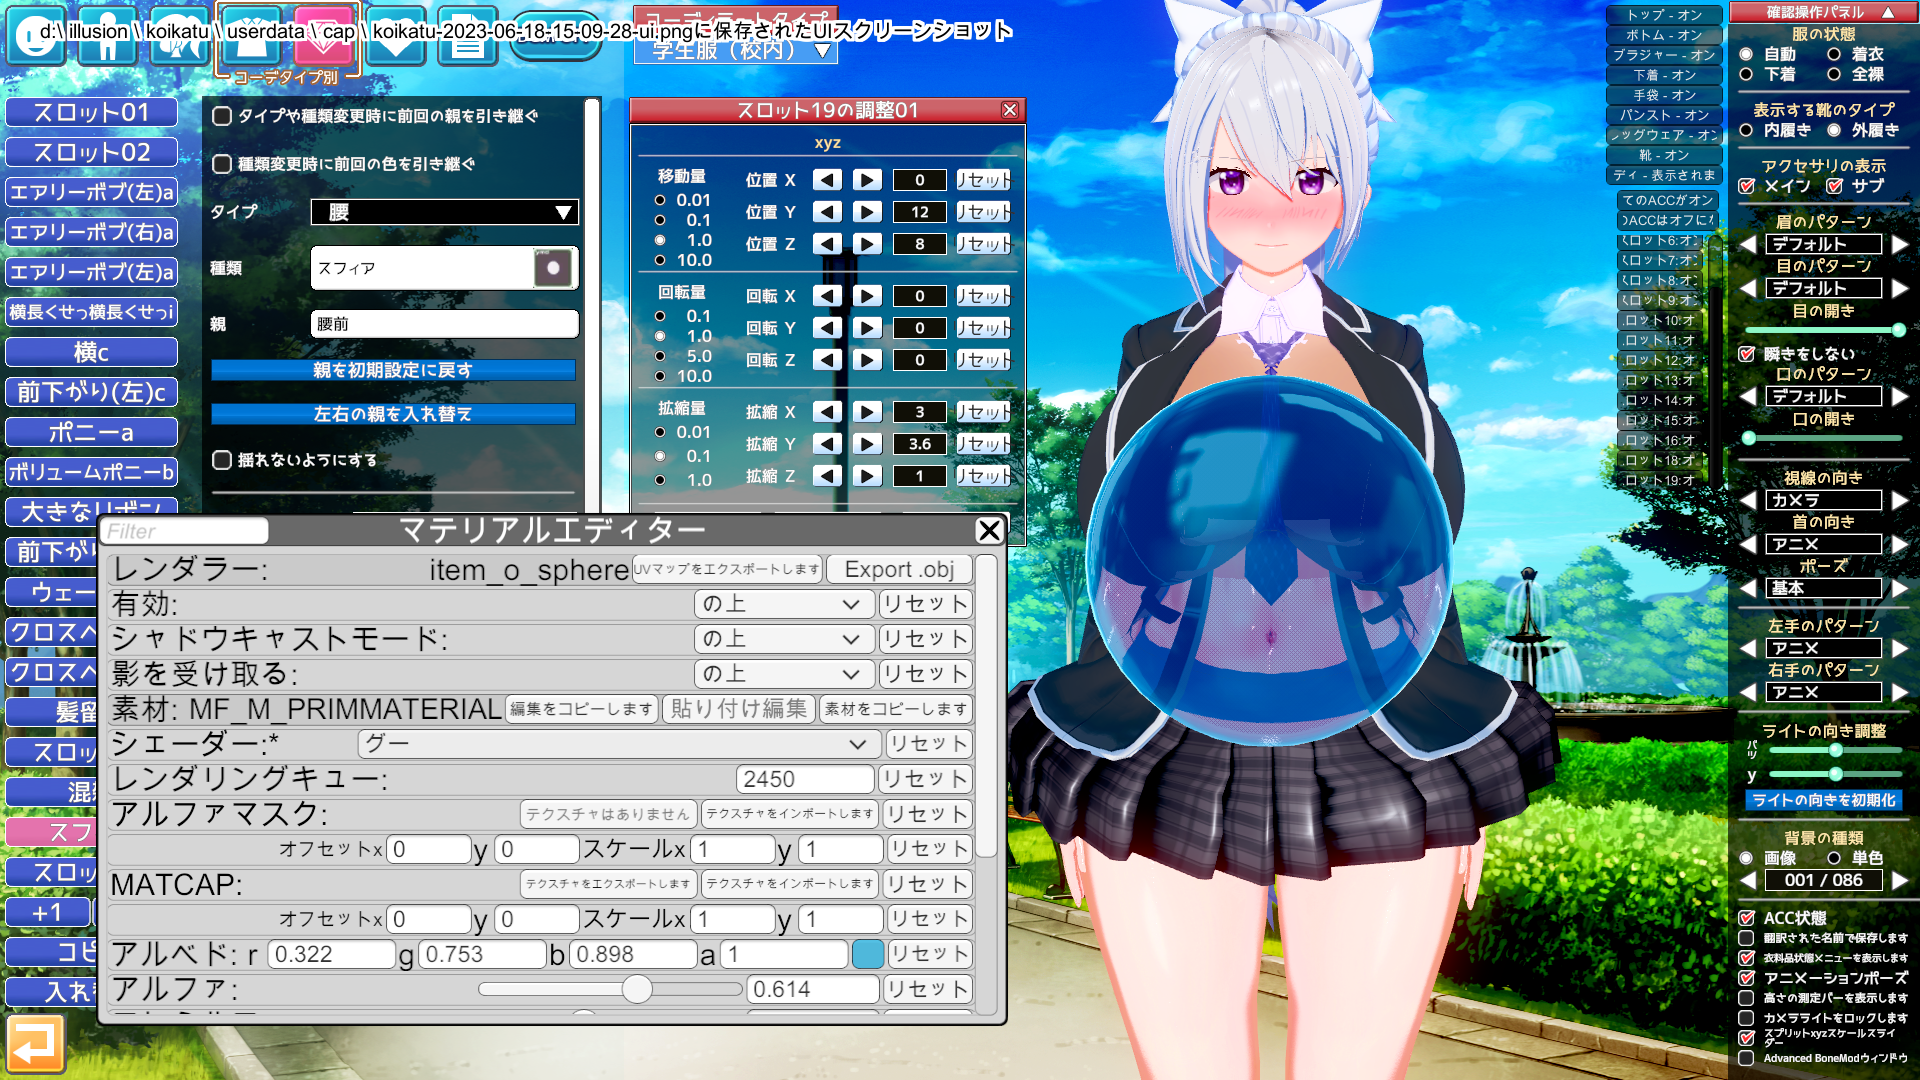The height and width of the screenshot is (1080, 1920).
Task: Open the Accessories diamond category icon
Action: pos(324,35)
